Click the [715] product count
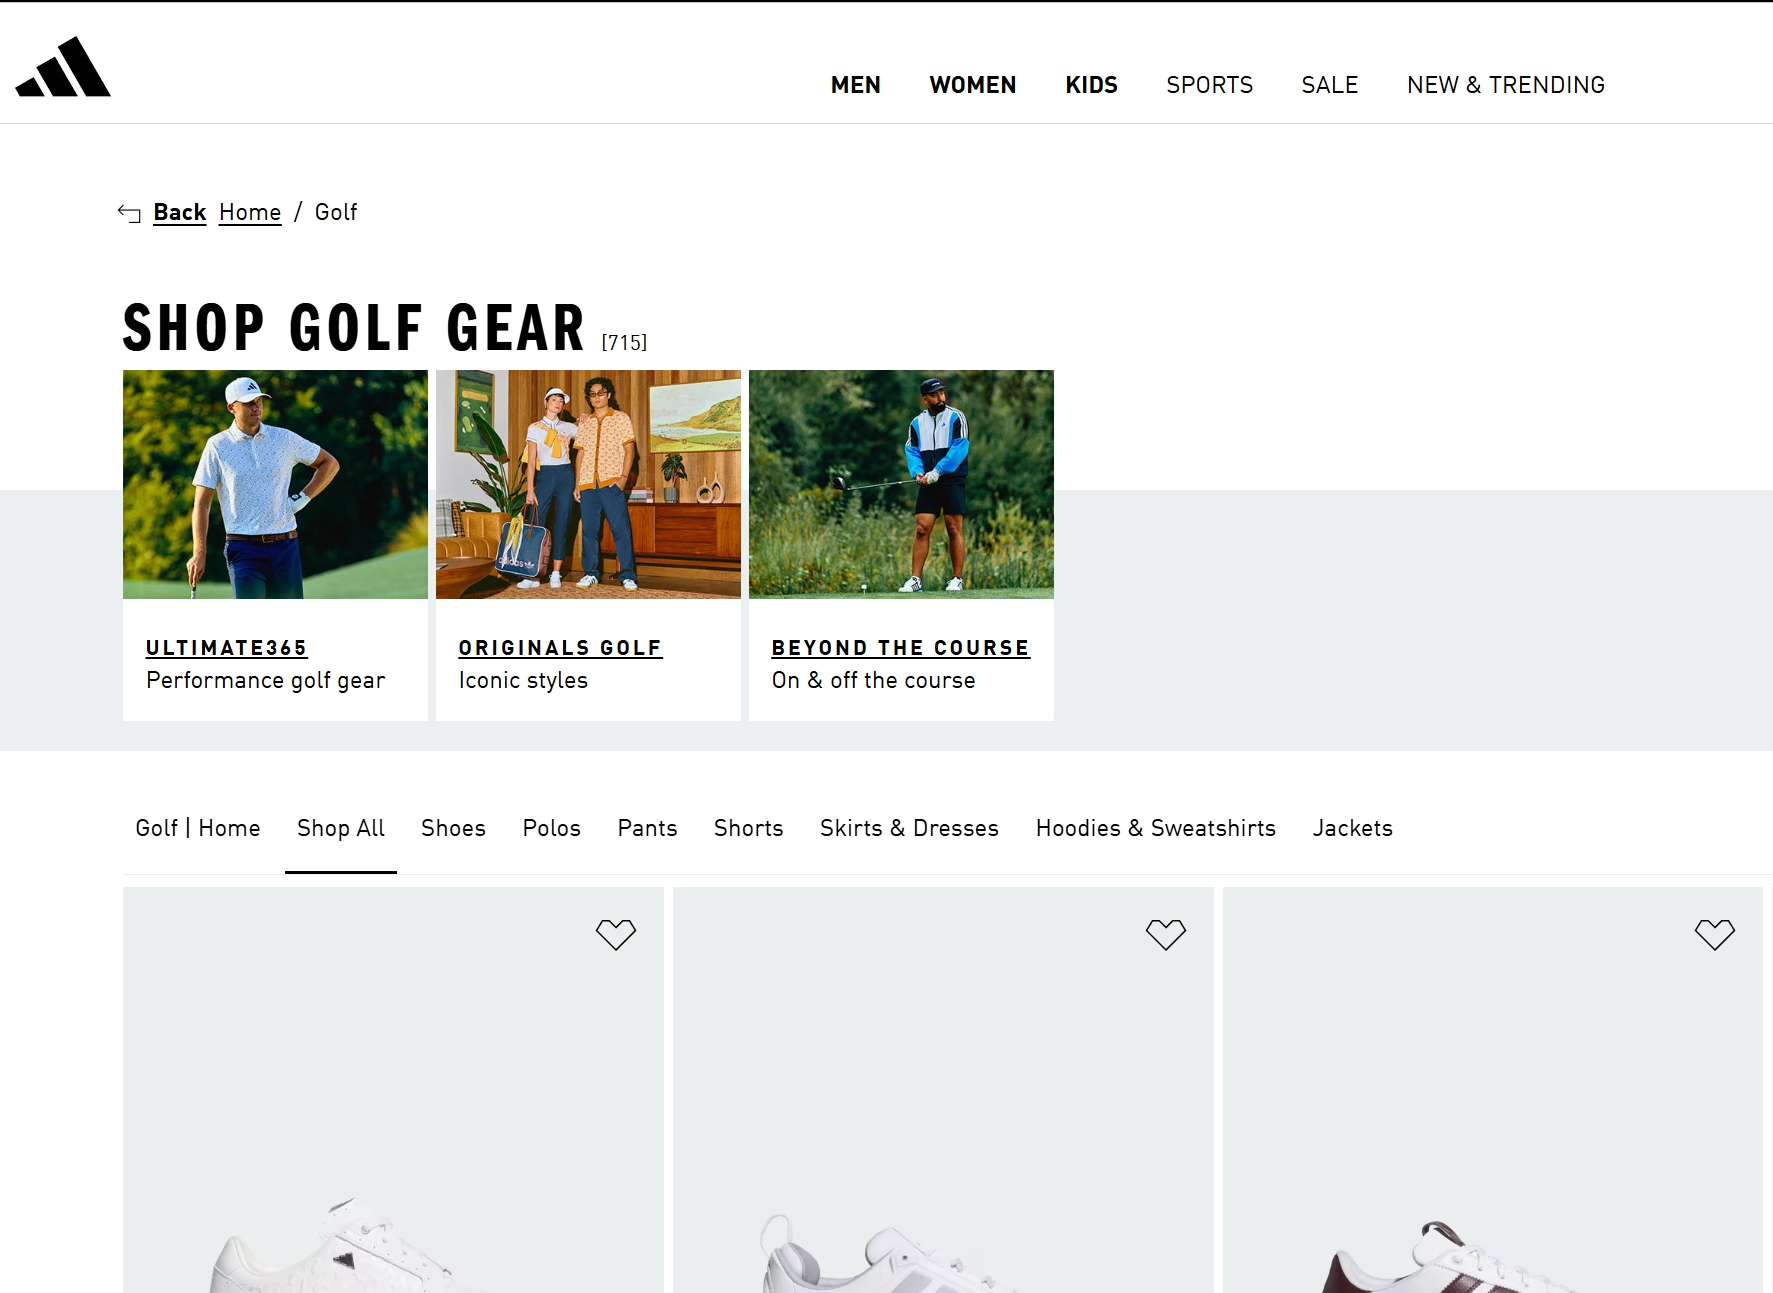Image resolution: width=1773 pixels, height=1293 pixels. click(624, 343)
